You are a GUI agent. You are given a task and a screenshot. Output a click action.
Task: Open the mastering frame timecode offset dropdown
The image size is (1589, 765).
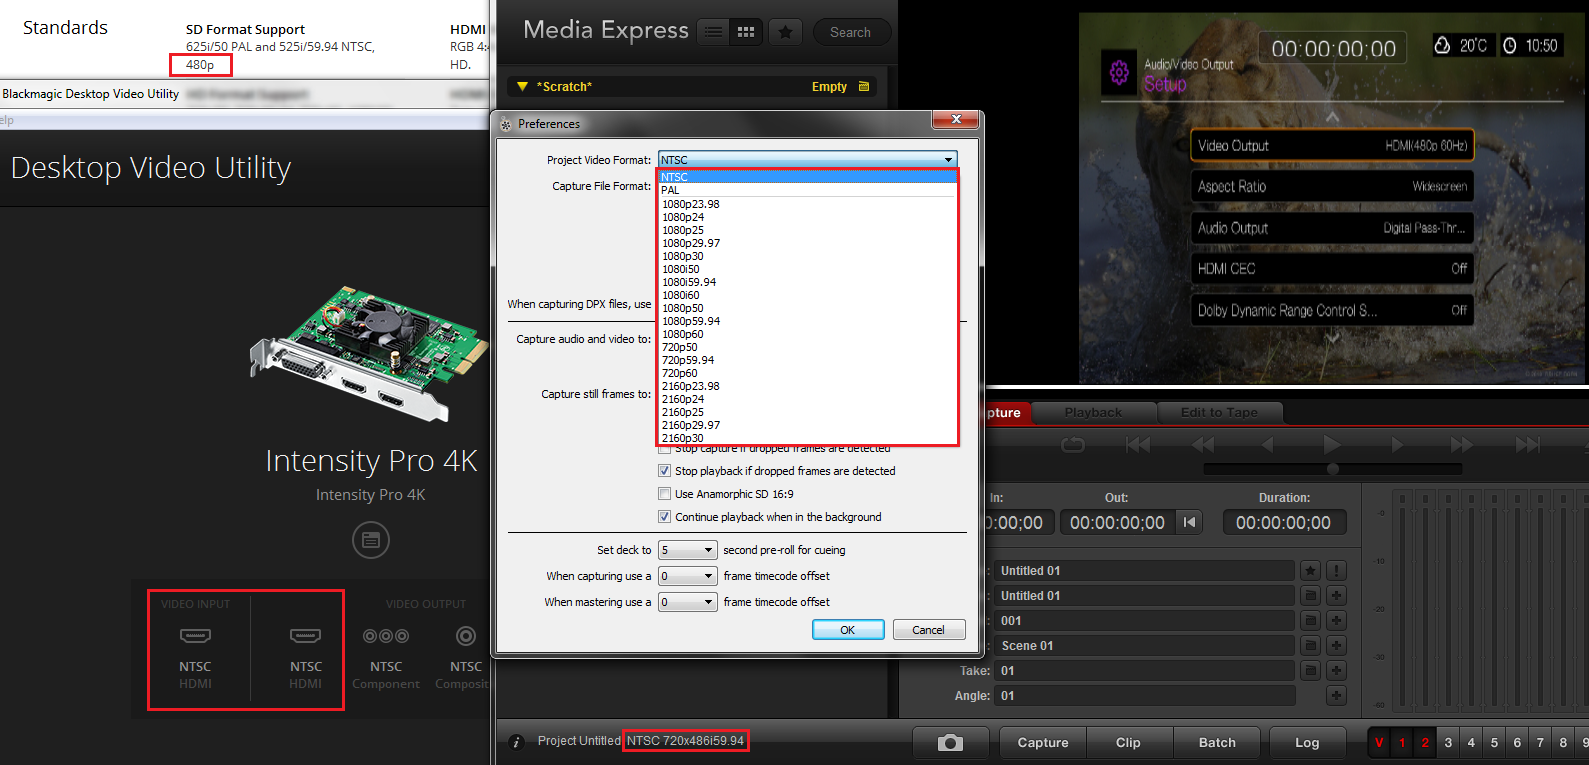point(688,602)
